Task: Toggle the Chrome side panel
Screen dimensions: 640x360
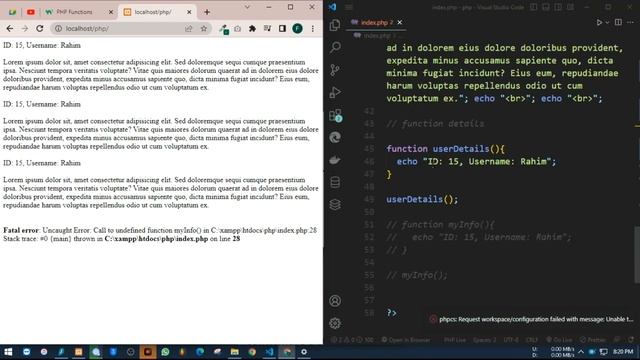Action: 282,29
